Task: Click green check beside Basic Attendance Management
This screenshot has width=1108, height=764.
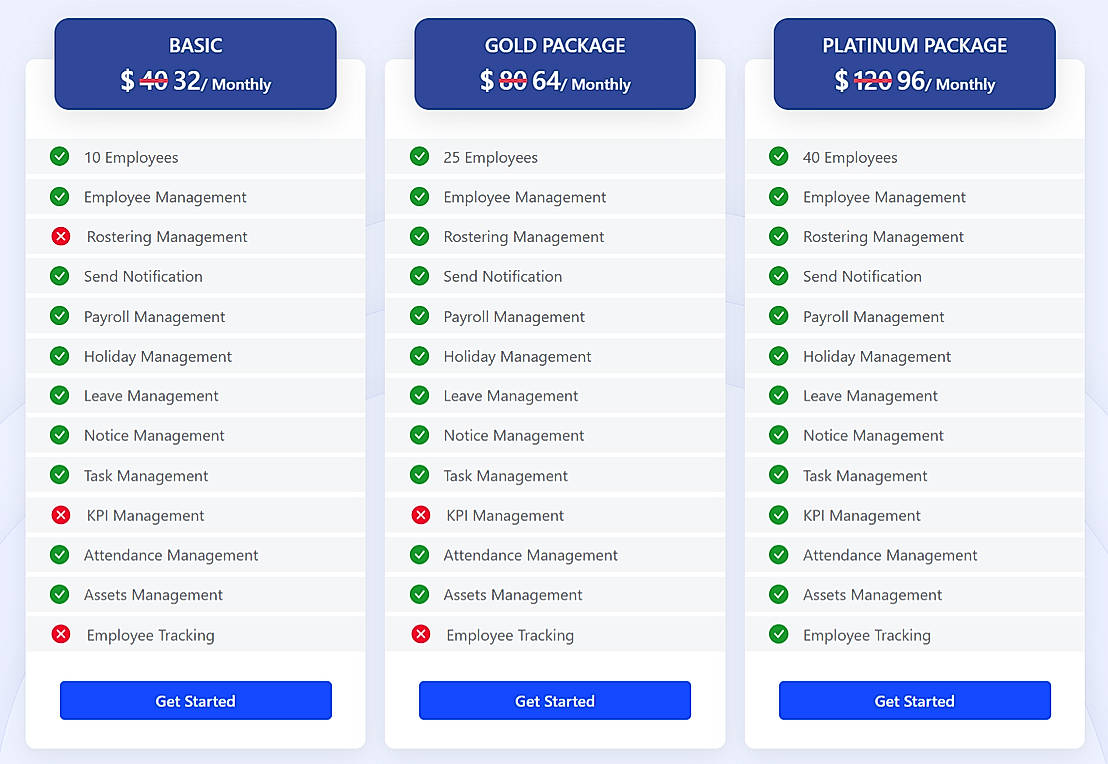Action: [60, 555]
